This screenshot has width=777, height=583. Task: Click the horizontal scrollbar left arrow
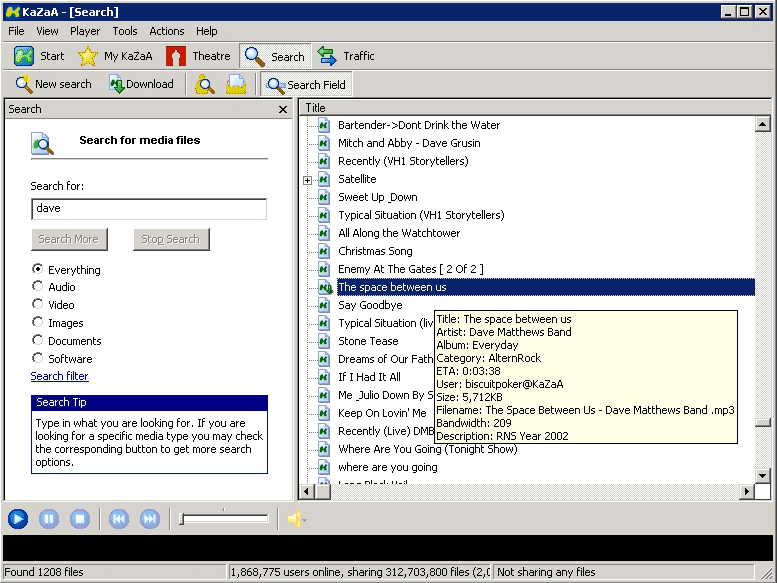(307, 491)
